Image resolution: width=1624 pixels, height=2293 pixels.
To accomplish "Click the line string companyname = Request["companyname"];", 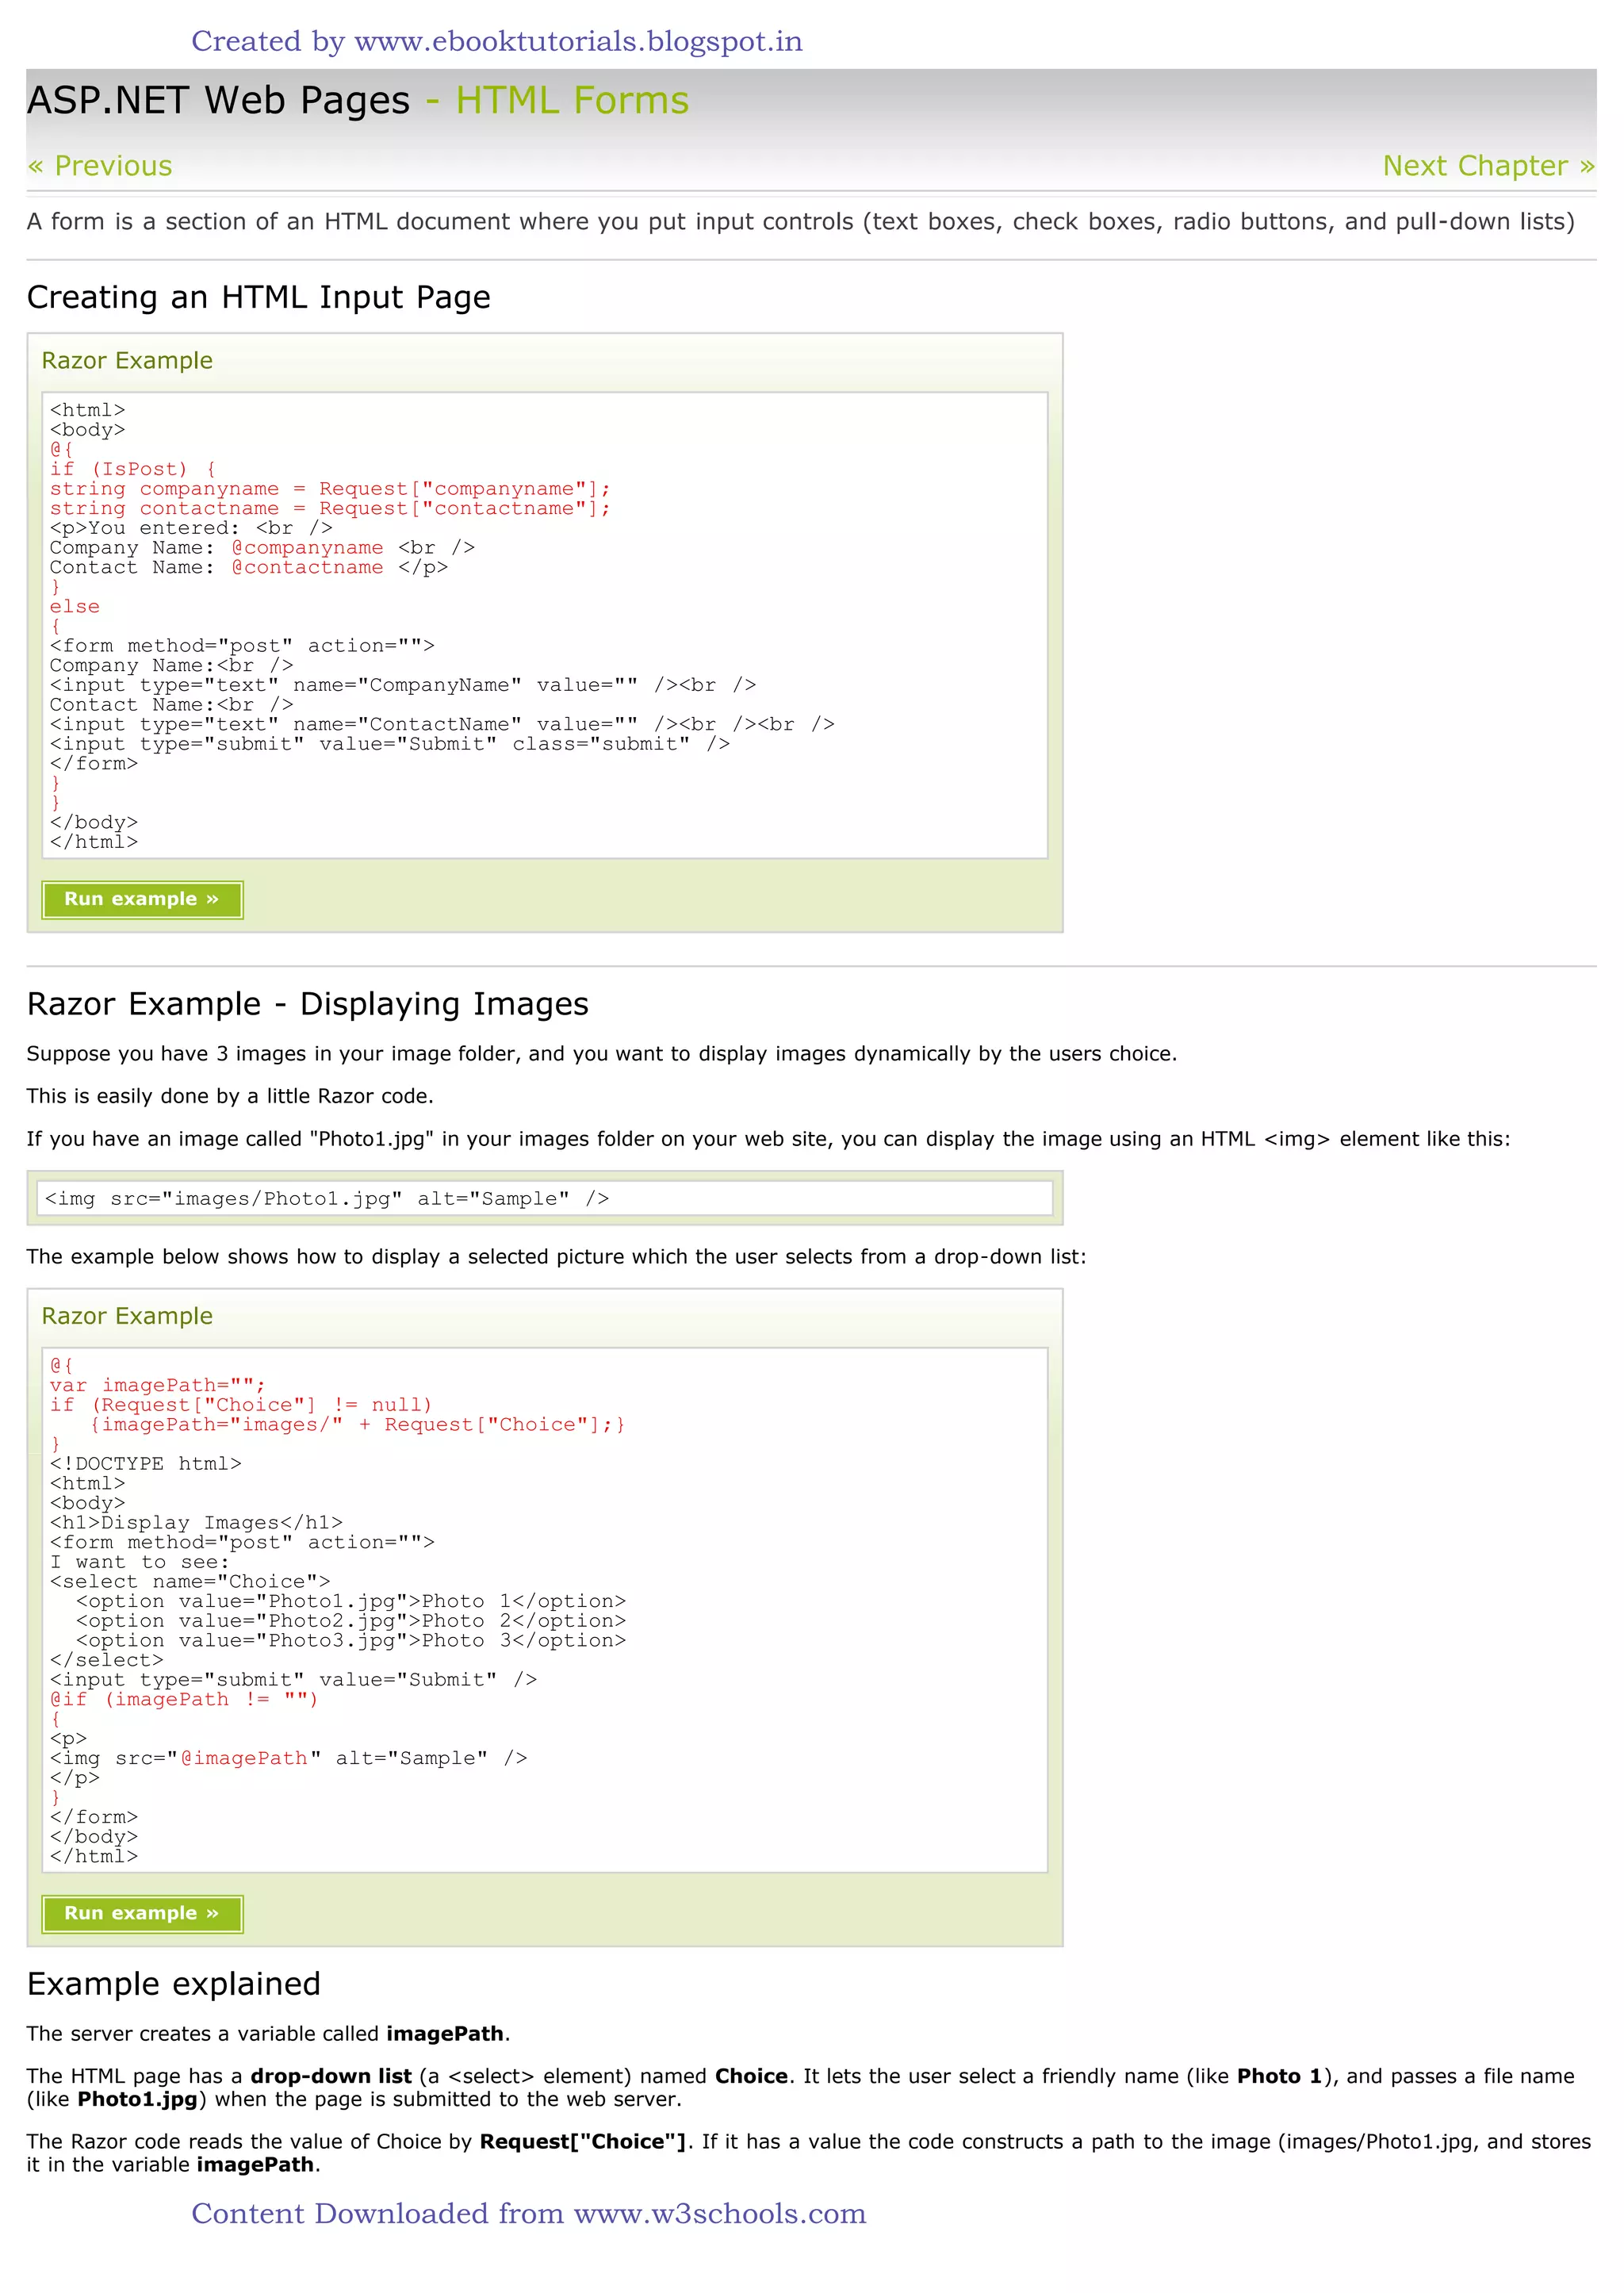I will coord(330,489).
